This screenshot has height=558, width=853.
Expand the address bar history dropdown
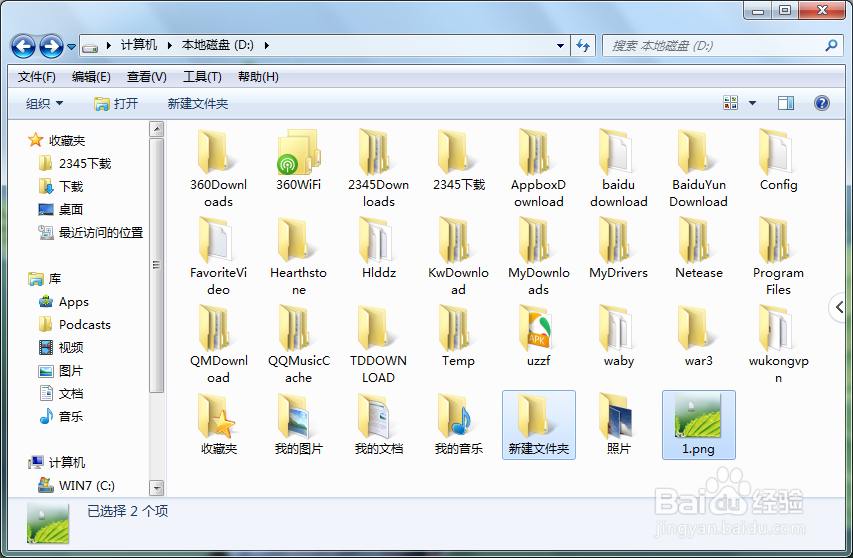(560, 46)
